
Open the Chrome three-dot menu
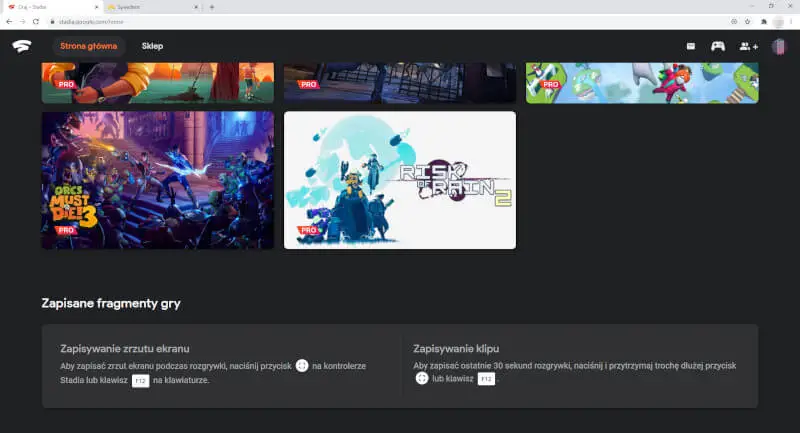(791, 21)
